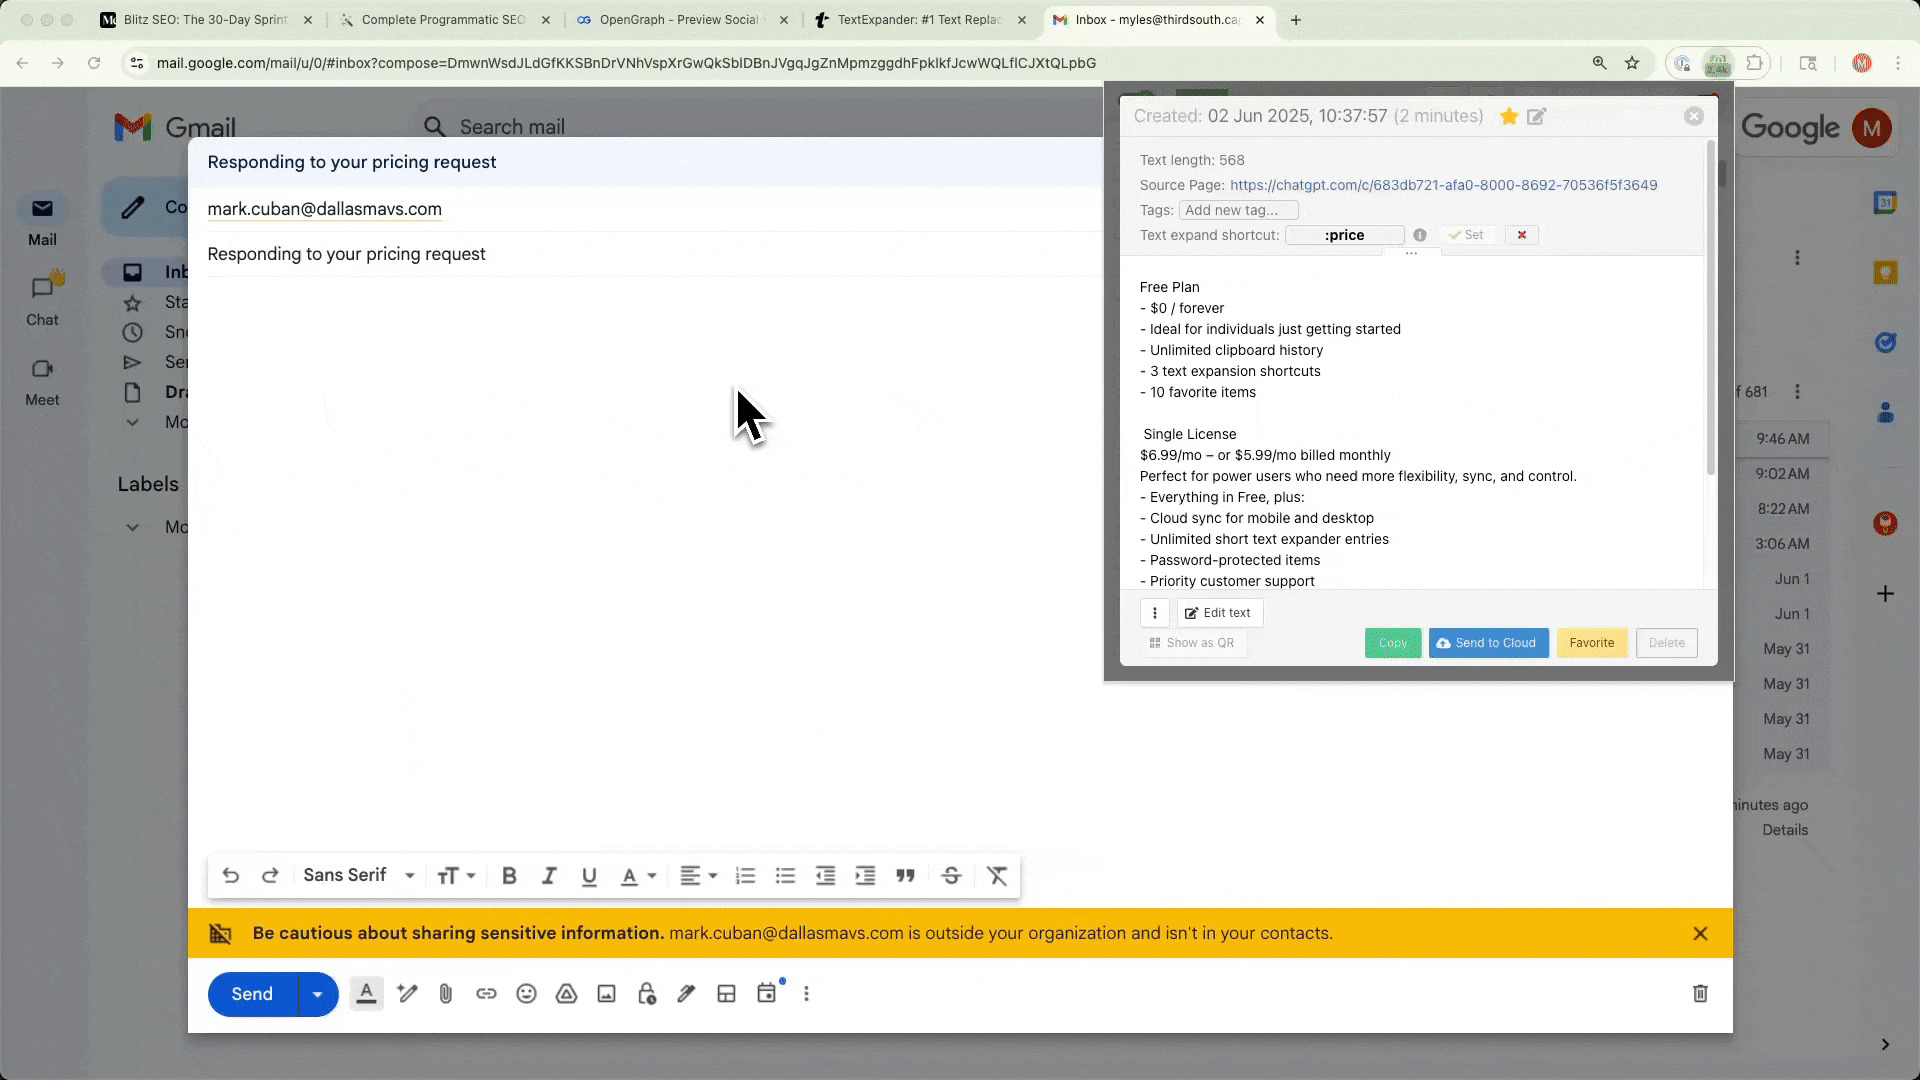Click the Send to Cloud button

click(x=1487, y=643)
